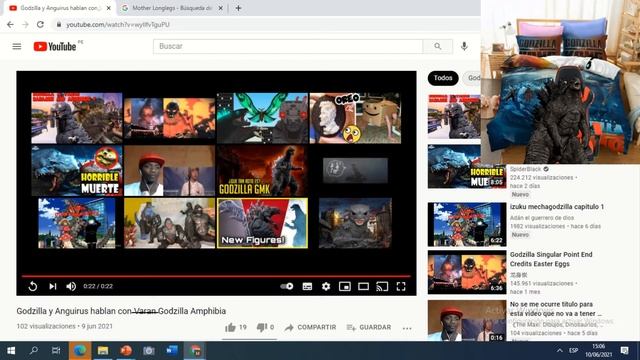Go to the YouTube home logo
Image resolution: width=640 pixels, height=360 pixels.
55,47
